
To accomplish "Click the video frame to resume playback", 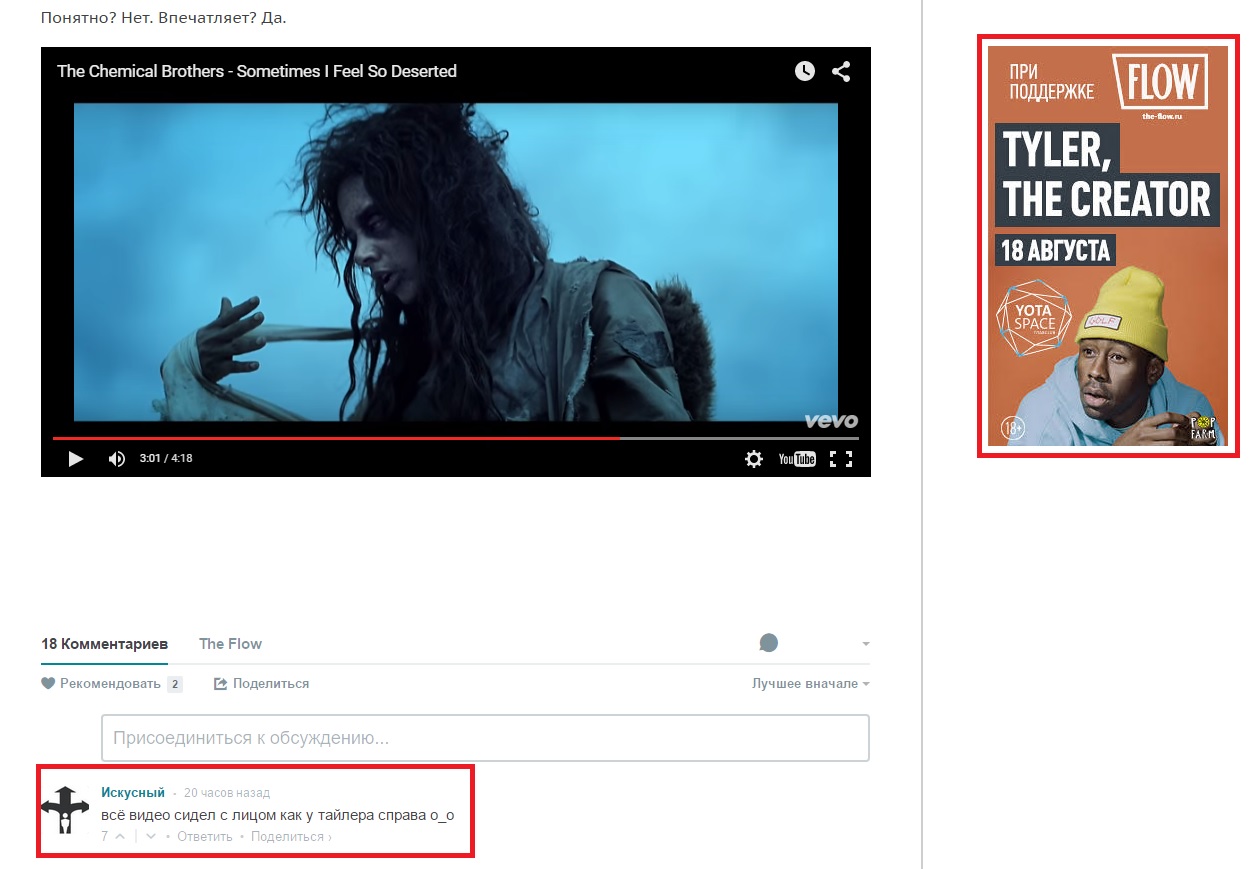I will tap(456, 262).
